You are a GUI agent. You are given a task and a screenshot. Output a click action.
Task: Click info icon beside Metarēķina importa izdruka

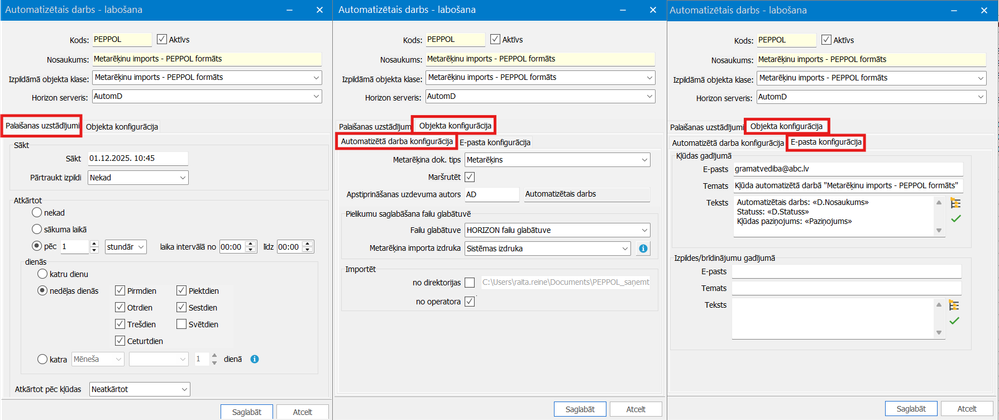(643, 248)
